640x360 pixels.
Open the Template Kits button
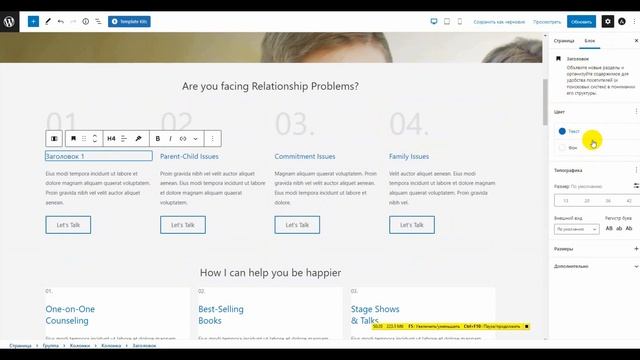tap(129, 21)
